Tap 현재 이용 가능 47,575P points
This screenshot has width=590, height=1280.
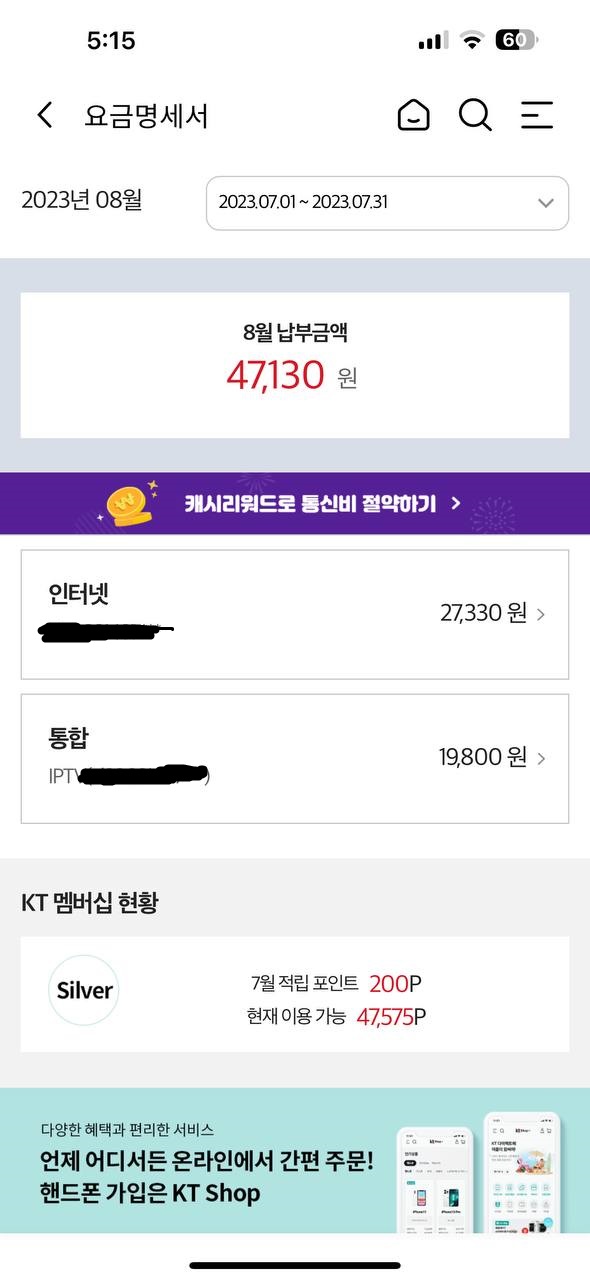(336, 1017)
